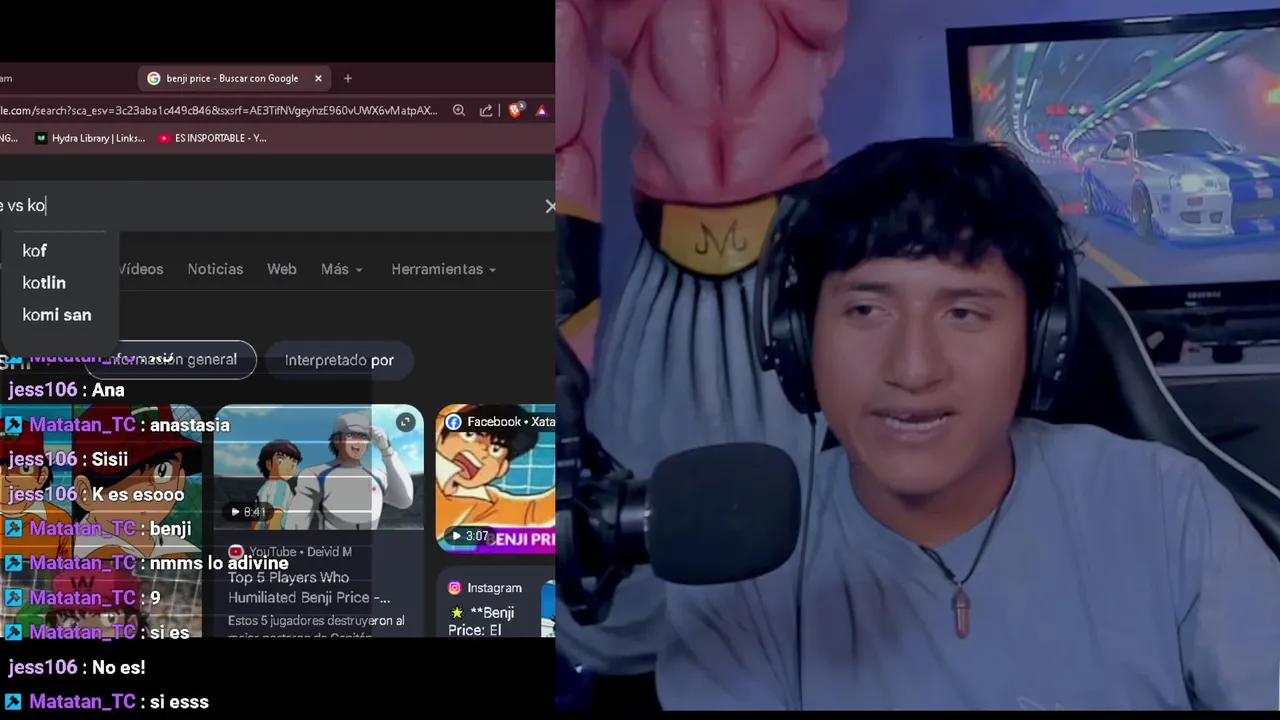Image resolution: width=1280 pixels, height=720 pixels.
Task: Click chat message 'Matatan_TC : si esss'
Action: (107, 702)
